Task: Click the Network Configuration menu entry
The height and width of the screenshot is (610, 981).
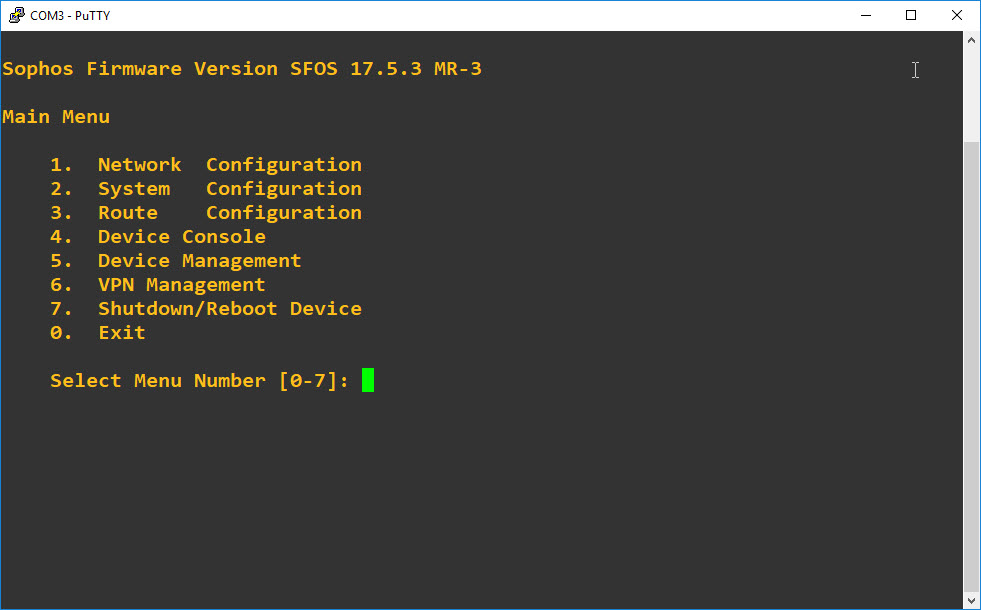Action: (206, 165)
